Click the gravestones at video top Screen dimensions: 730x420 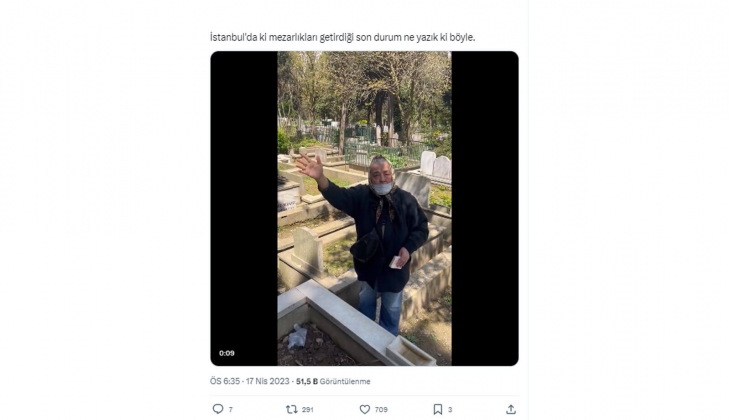[x=434, y=165]
